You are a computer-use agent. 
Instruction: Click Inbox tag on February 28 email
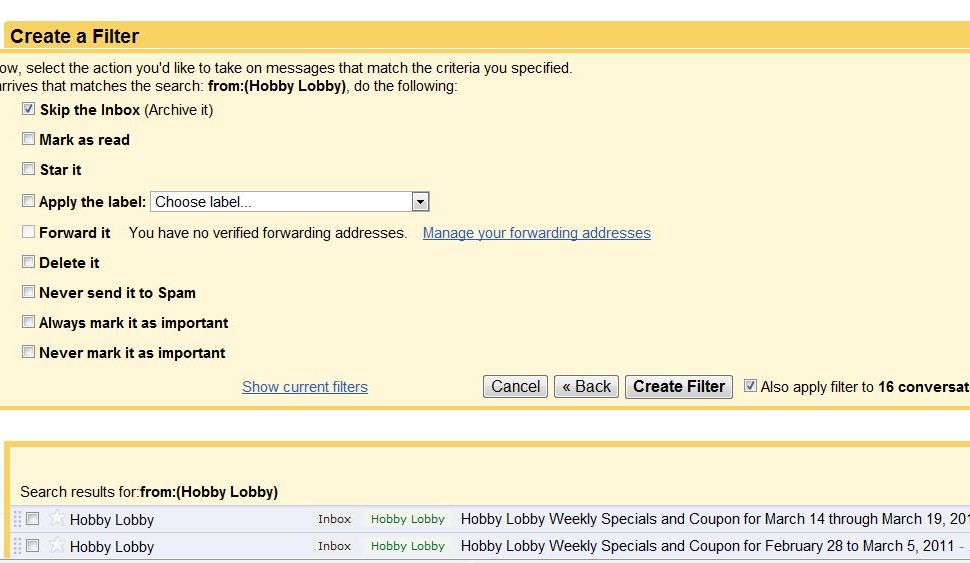335,546
